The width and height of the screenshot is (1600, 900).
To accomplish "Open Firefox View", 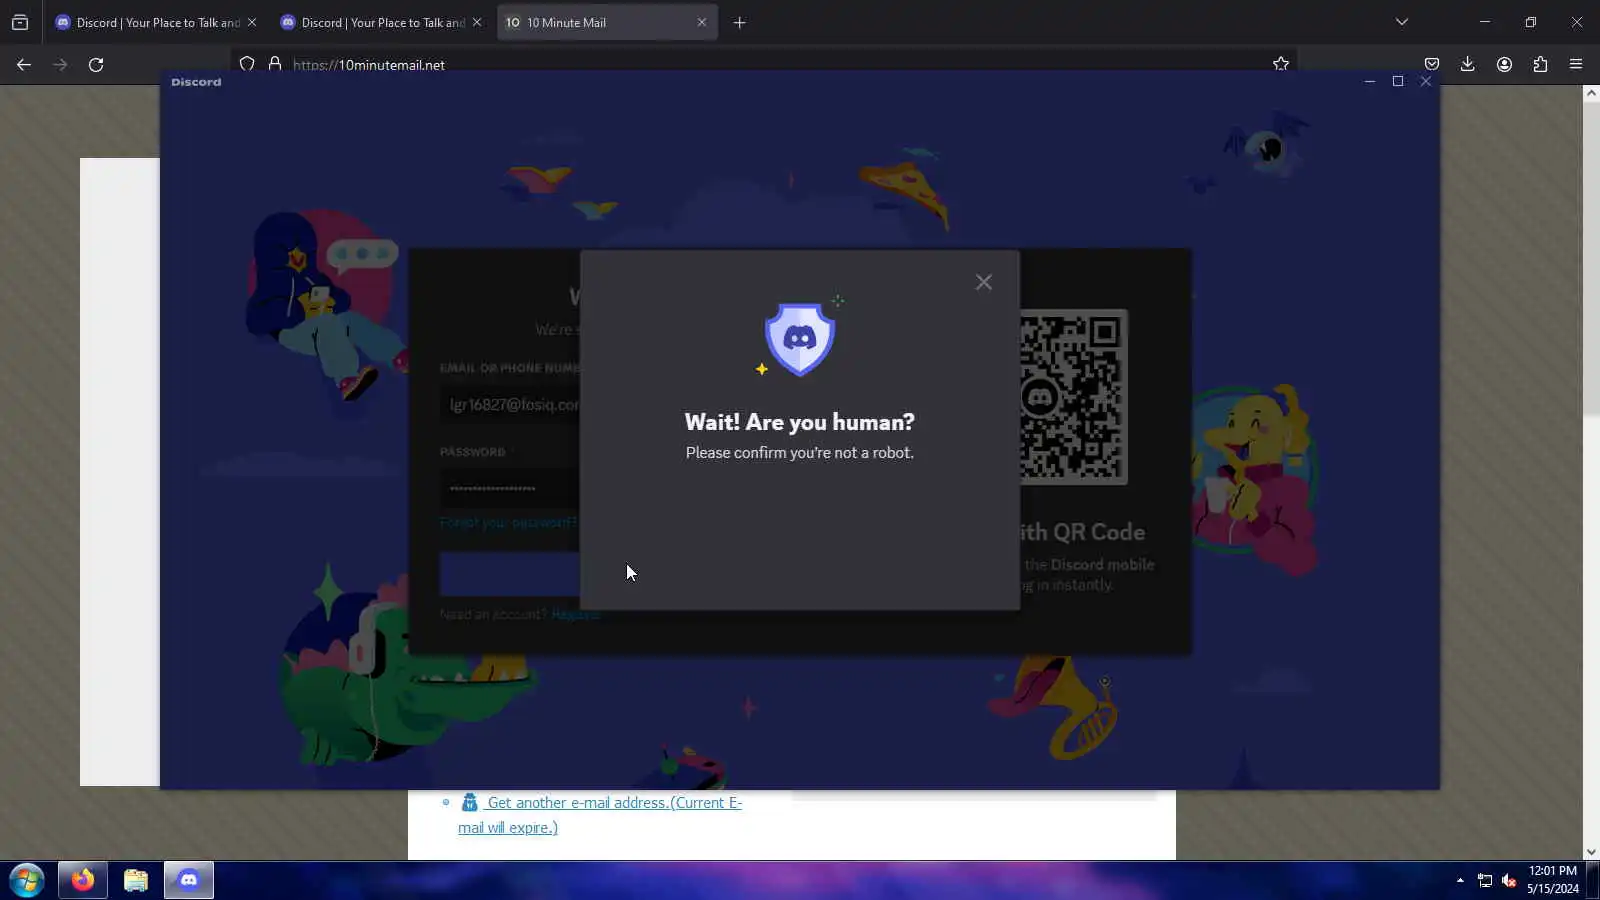I will tap(20, 22).
